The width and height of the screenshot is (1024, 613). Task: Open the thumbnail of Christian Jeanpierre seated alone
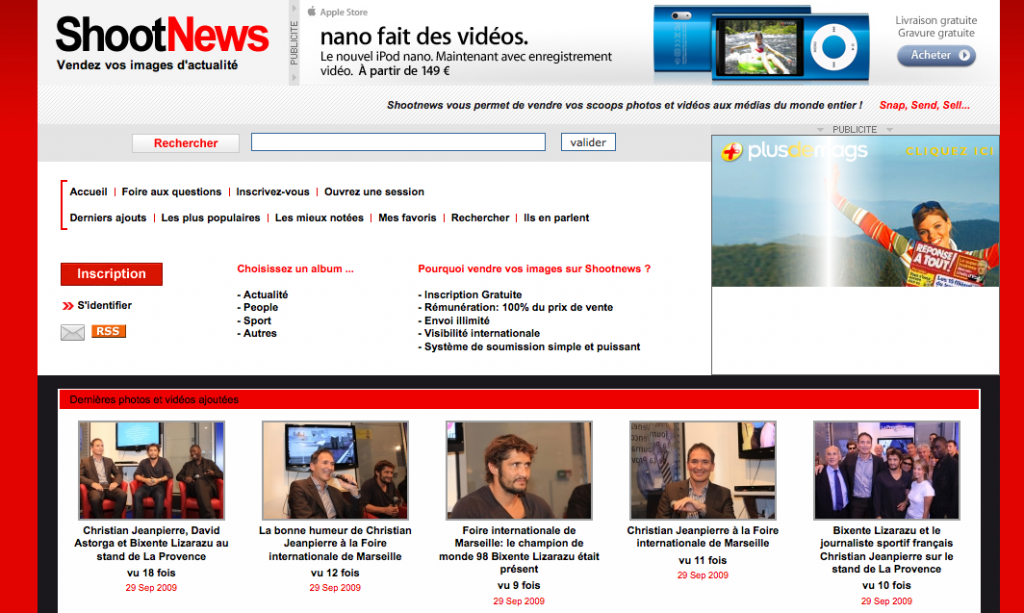tap(703, 470)
